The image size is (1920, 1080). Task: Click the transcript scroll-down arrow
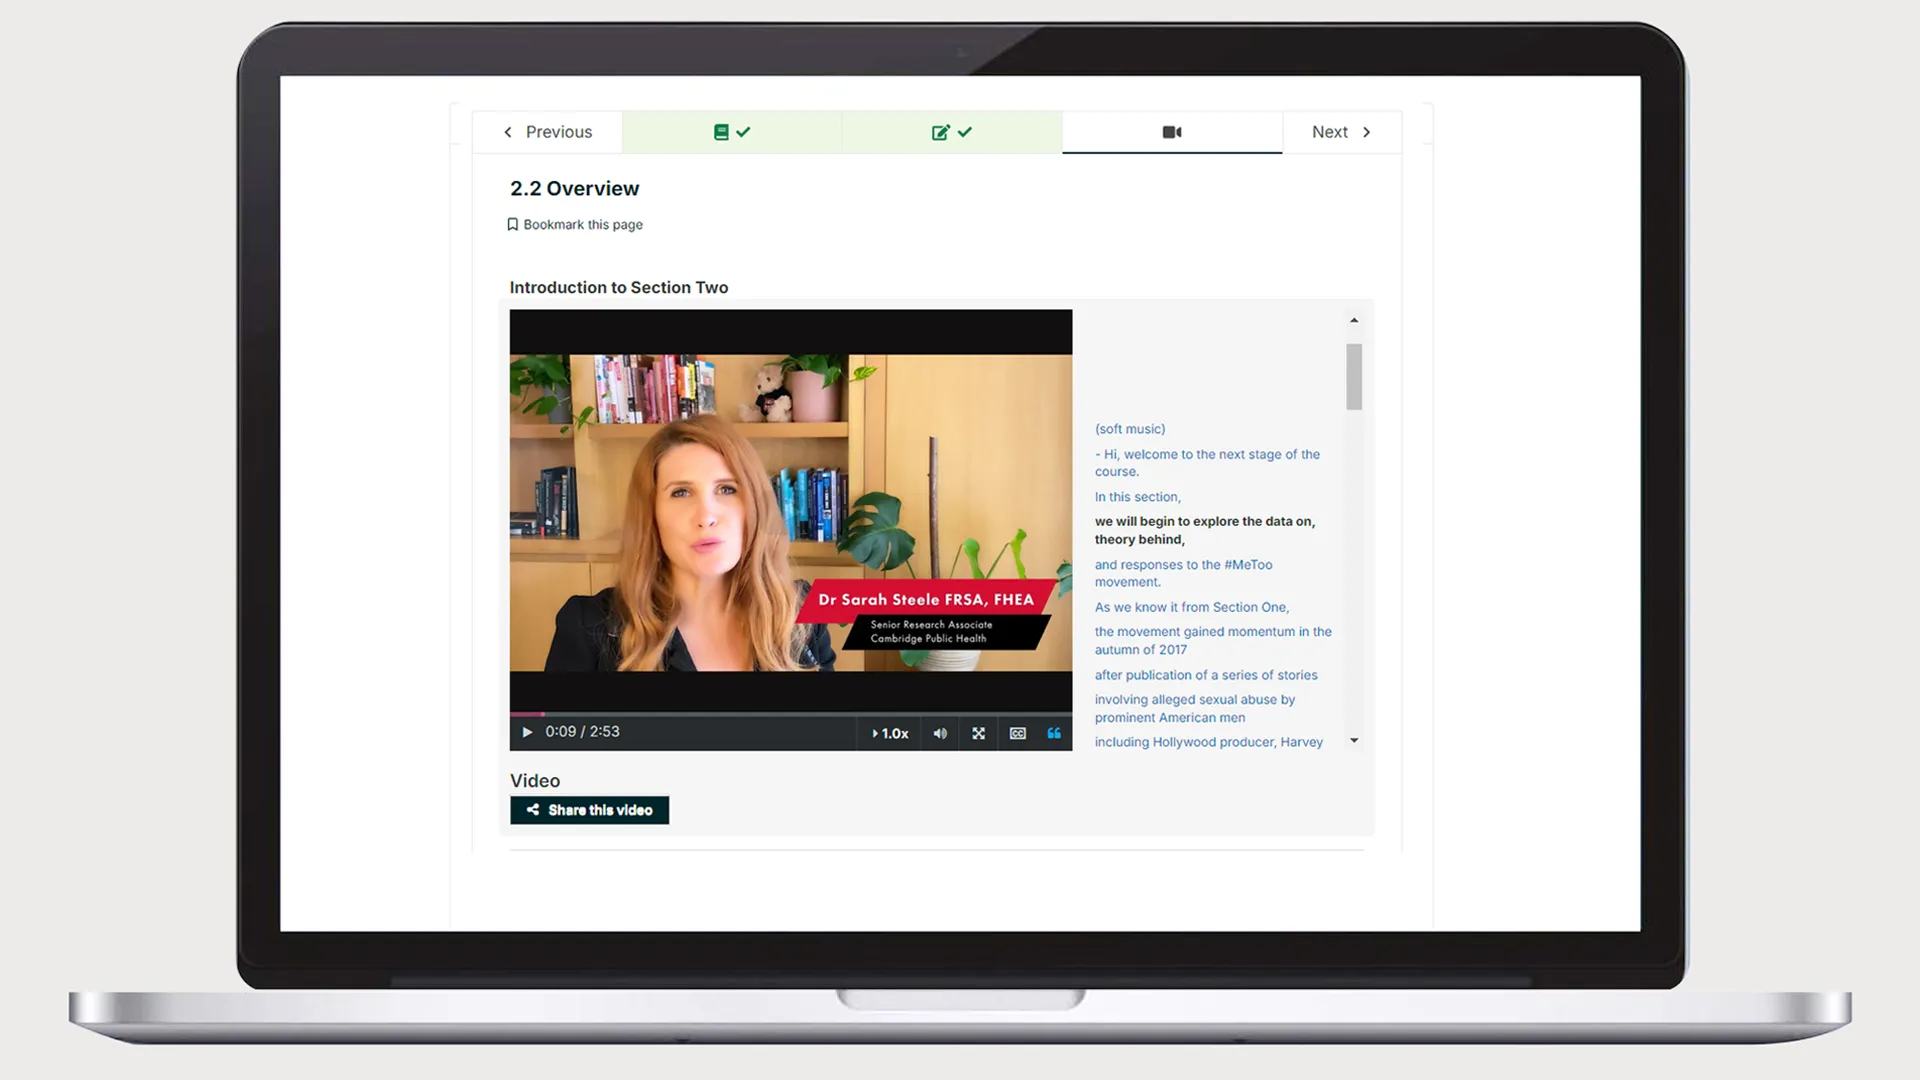tap(1354, 740)
